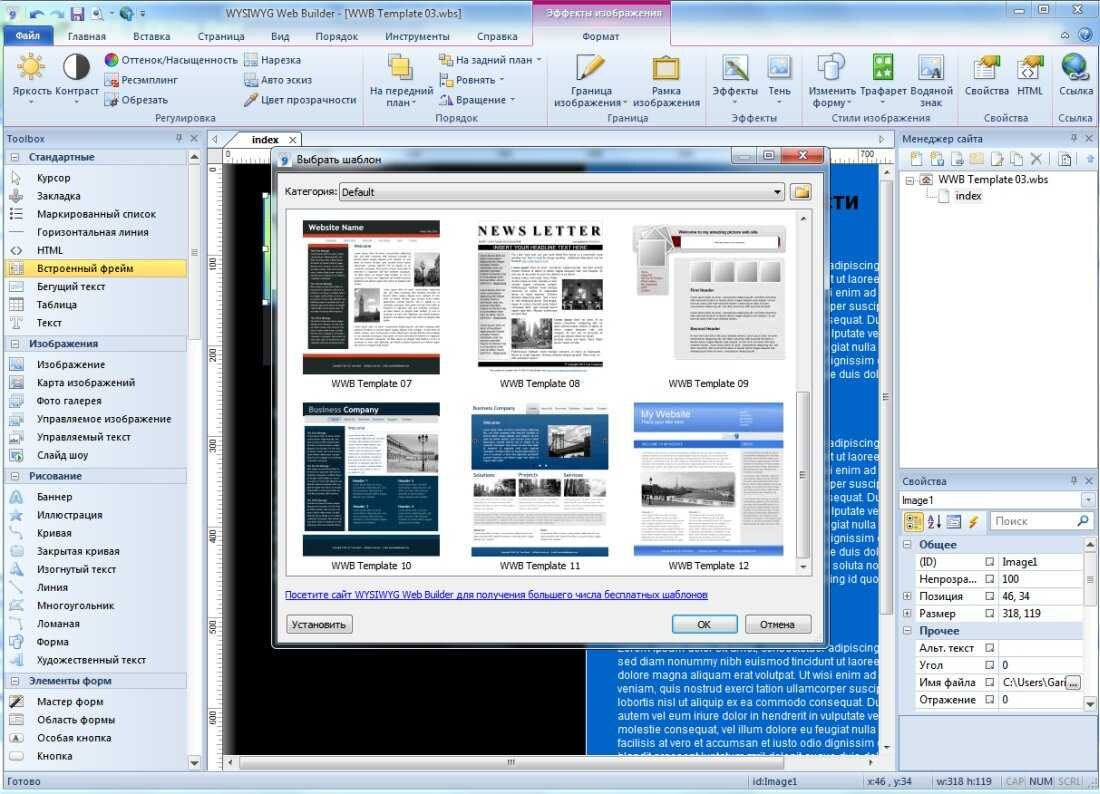Collapse the Изображения toolbox section

15,344
